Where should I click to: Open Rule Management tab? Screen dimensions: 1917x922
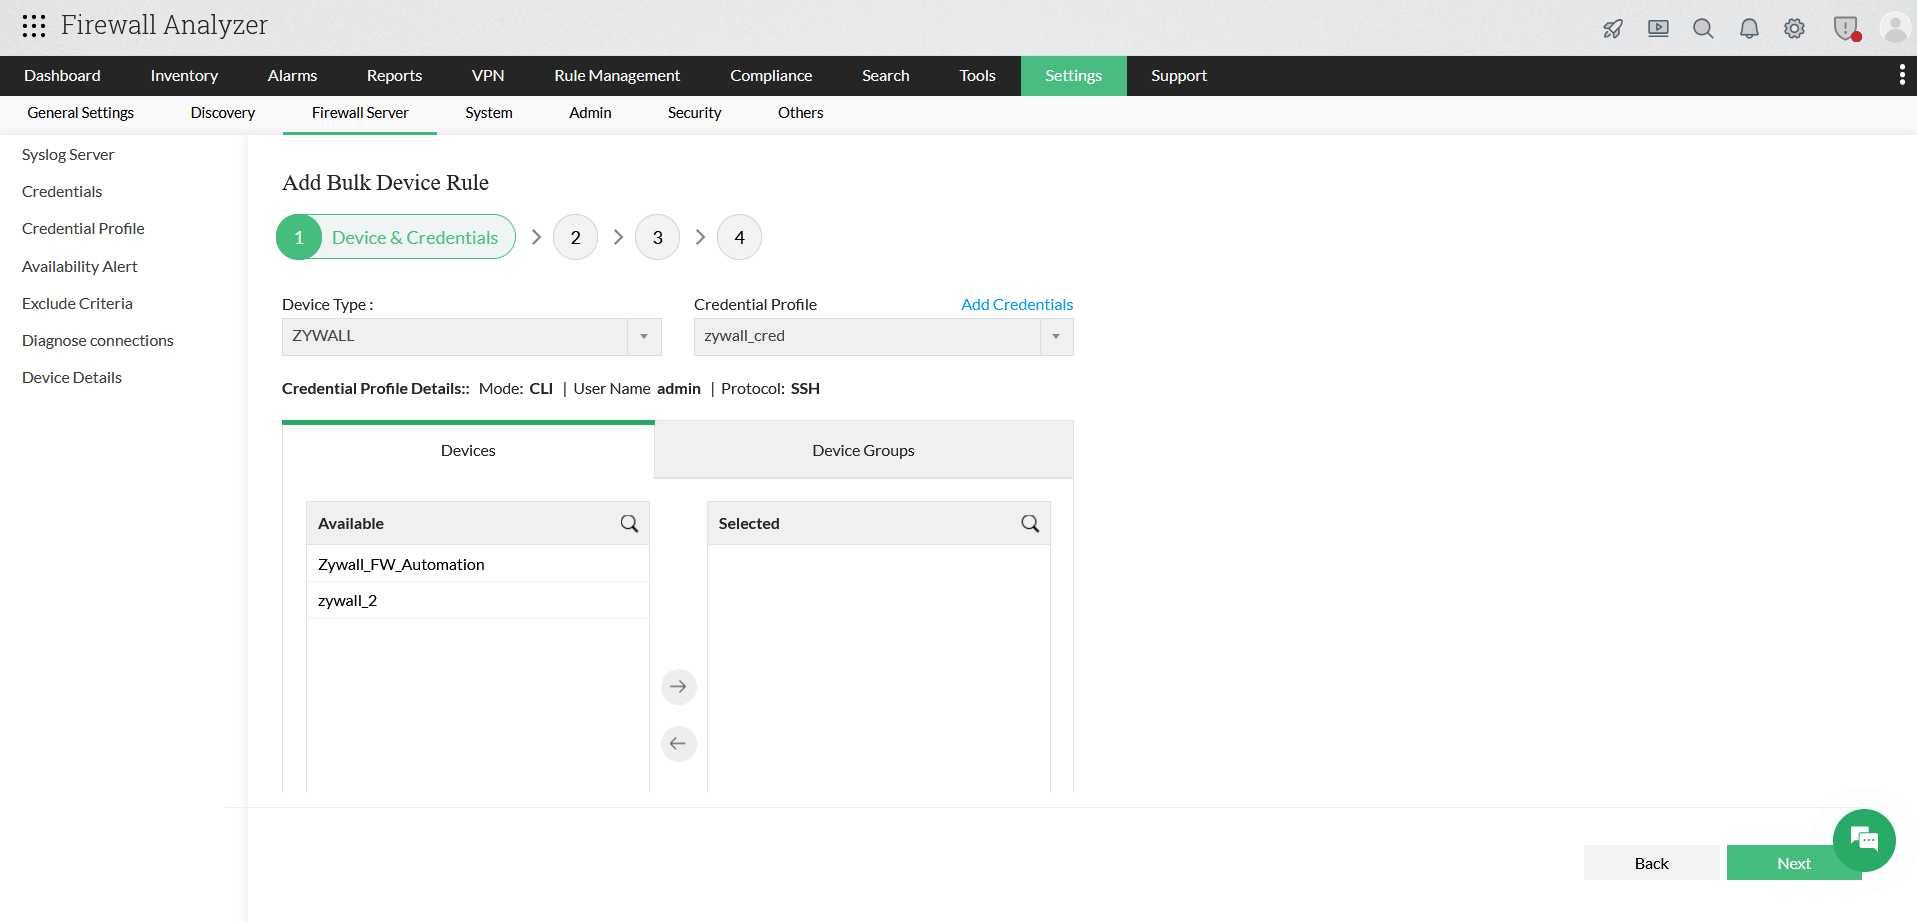[617, 76]
